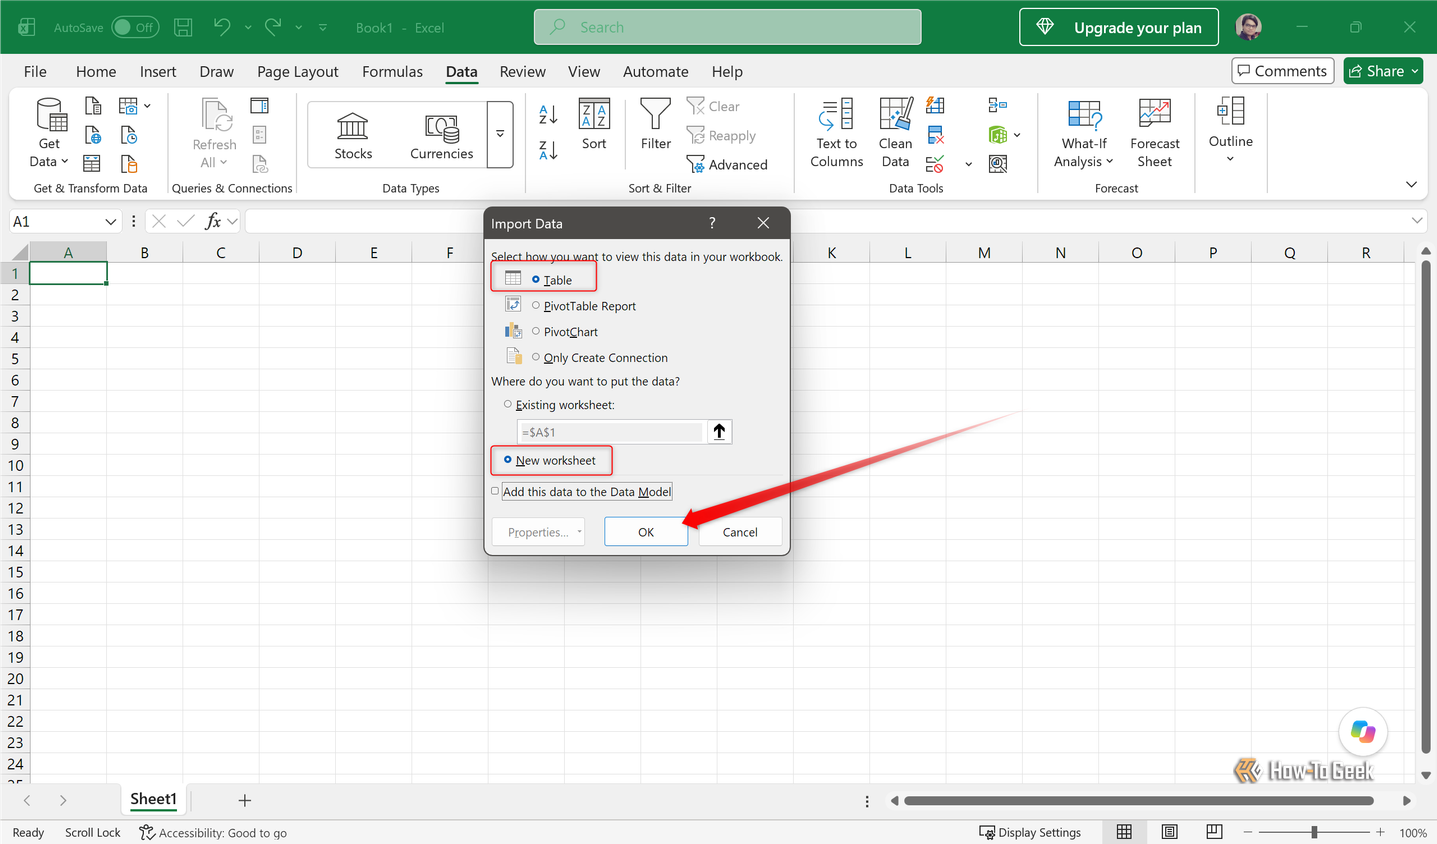Screen dimensions: 1437x844
Task: Collapse the ribbon with chevron
Action: [x=1411, y=185]
